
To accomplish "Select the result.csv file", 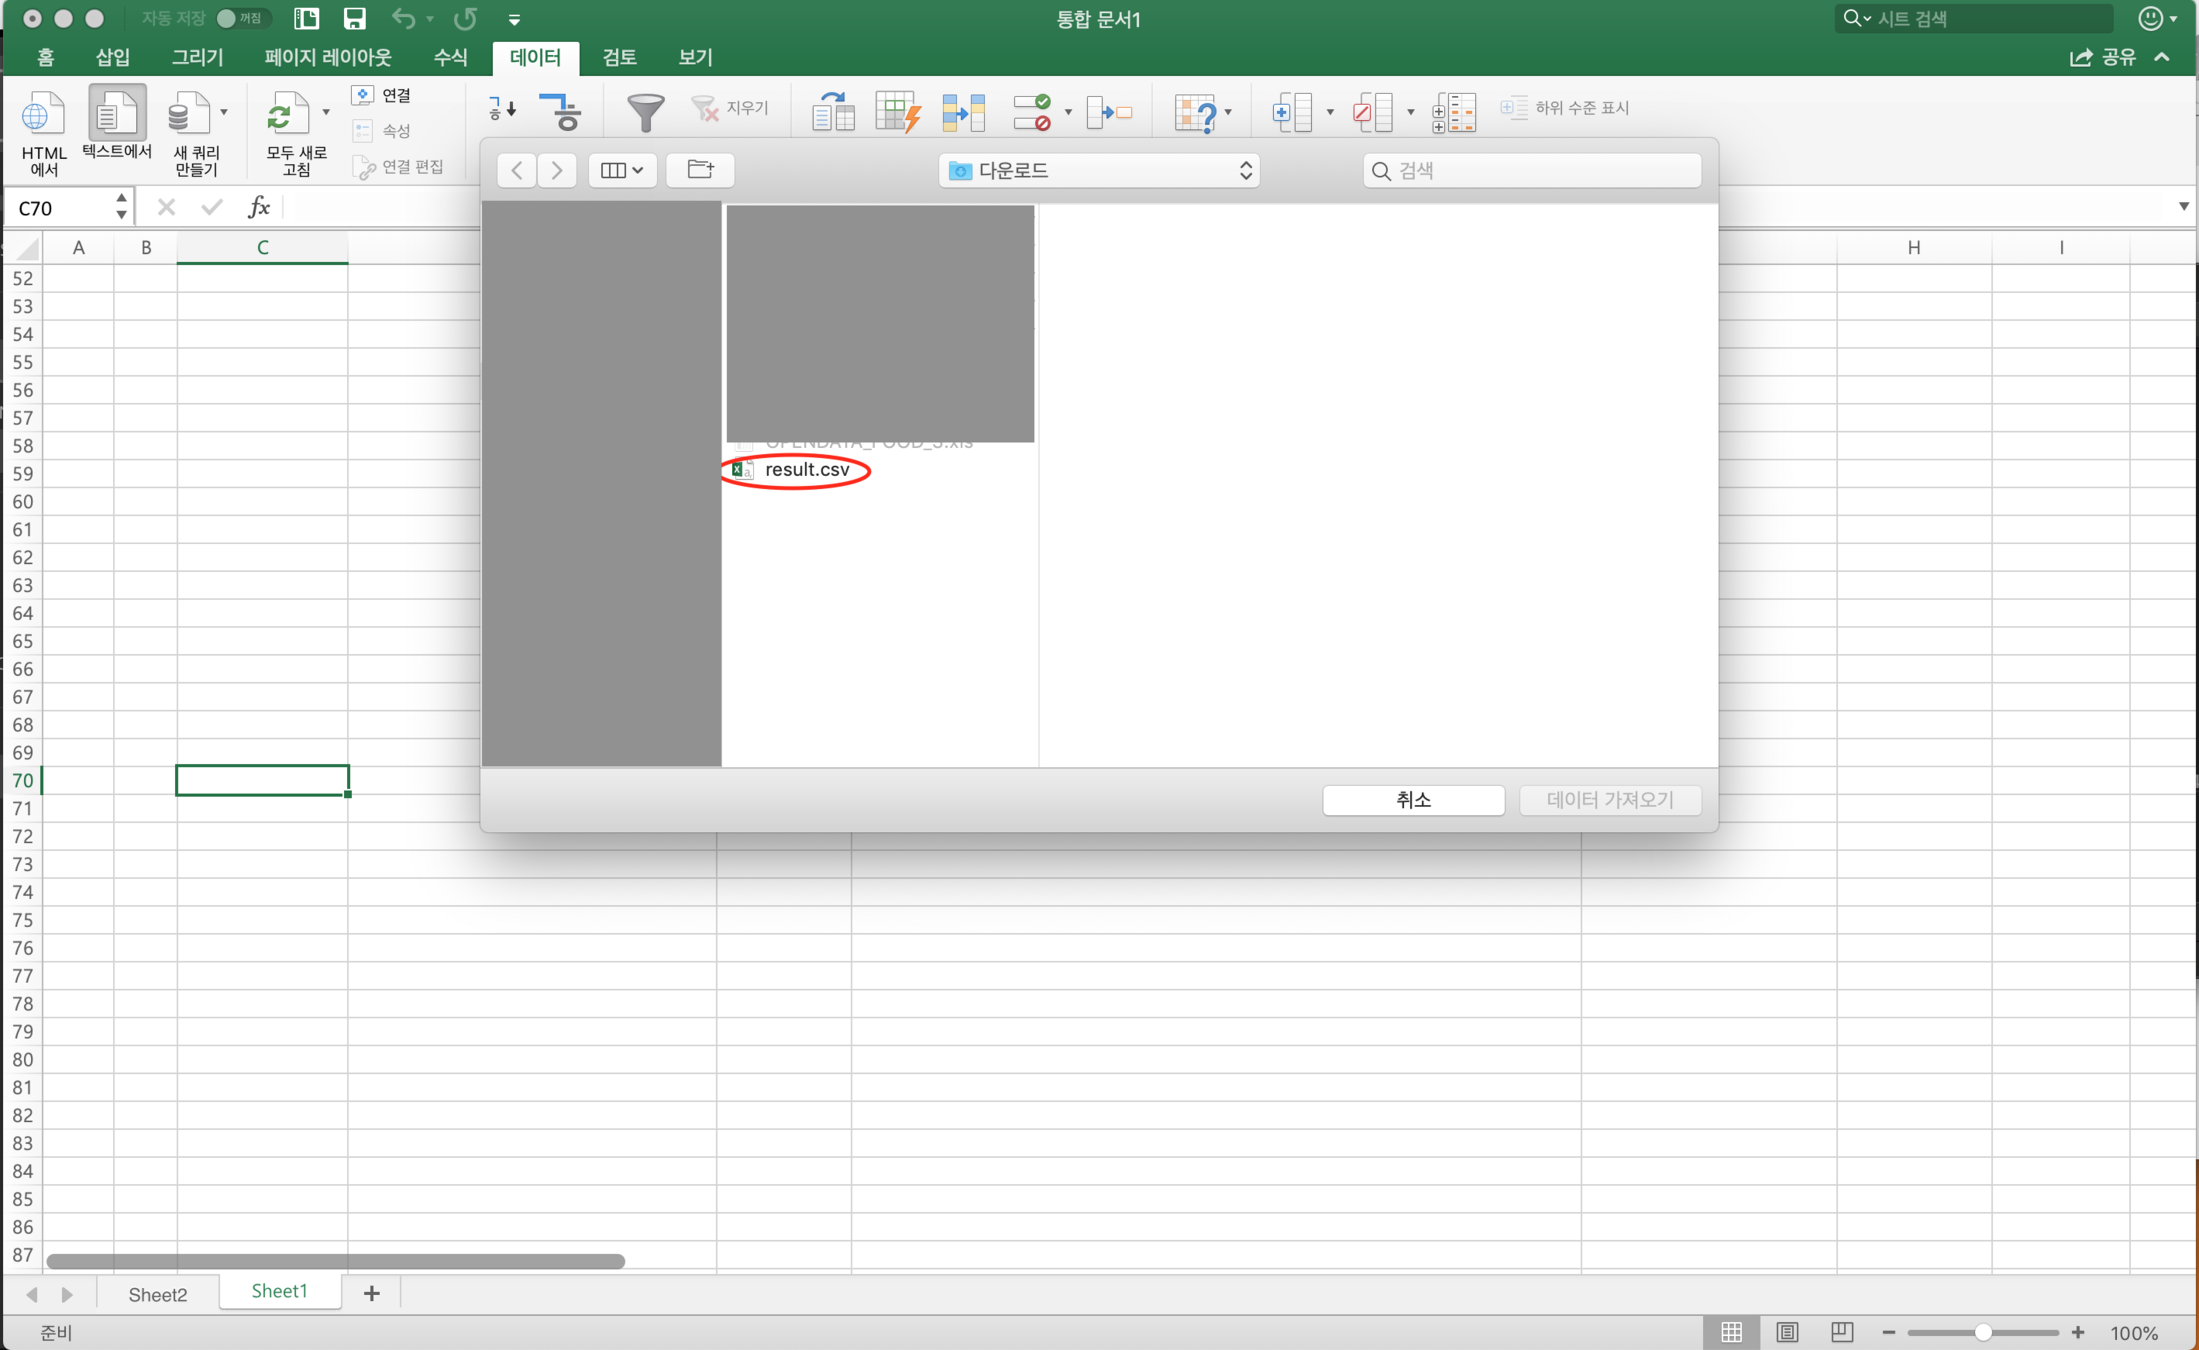I will (x=806, y=470).
